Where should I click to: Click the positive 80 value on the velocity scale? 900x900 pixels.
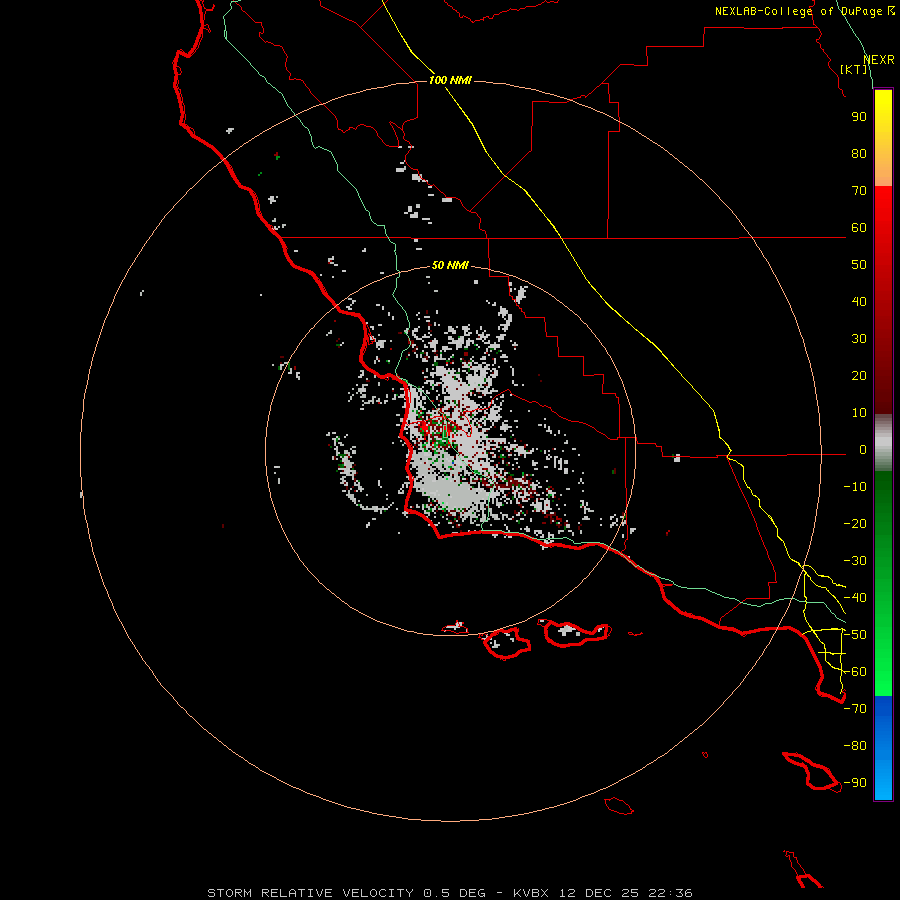tap(859, 153)
